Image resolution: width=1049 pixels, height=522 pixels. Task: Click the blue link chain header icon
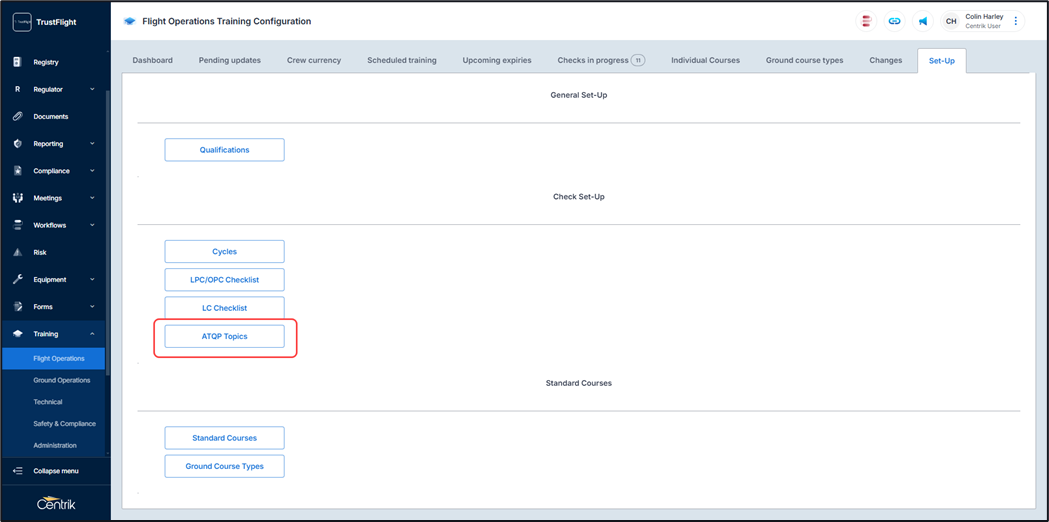(x=894, y=21)
